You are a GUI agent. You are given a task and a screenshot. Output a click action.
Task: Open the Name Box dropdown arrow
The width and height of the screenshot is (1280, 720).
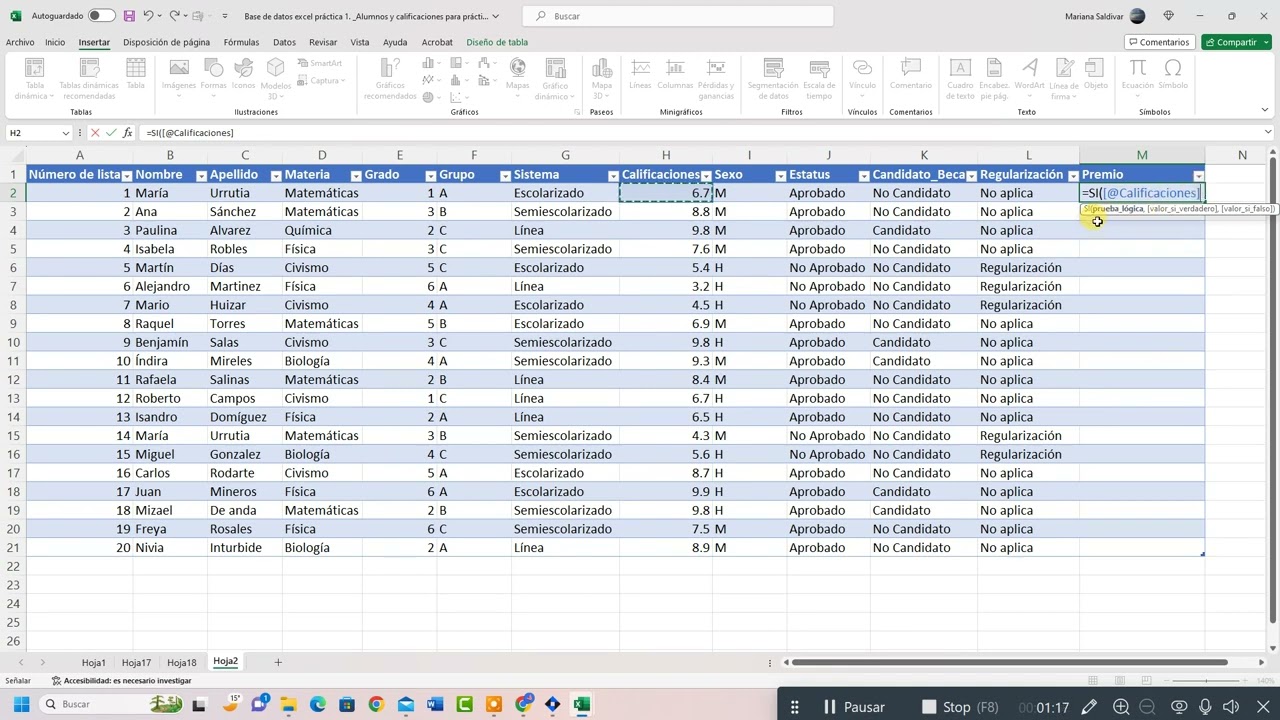(x=66, y=132)
